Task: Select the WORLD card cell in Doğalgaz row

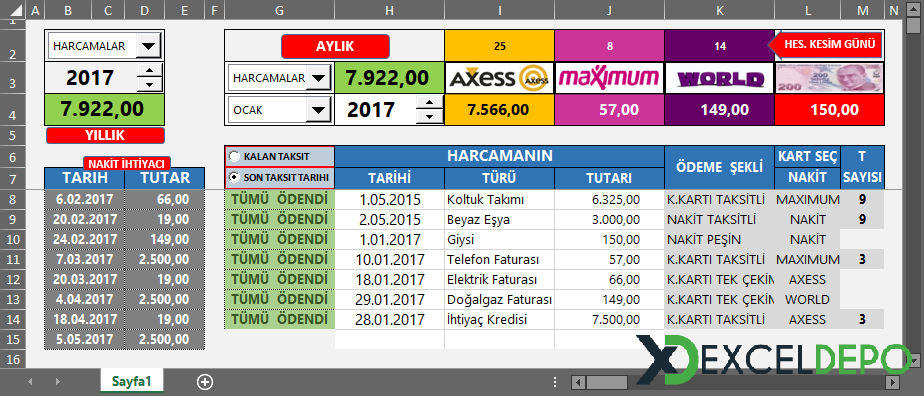Action: [x=807, y=299]
